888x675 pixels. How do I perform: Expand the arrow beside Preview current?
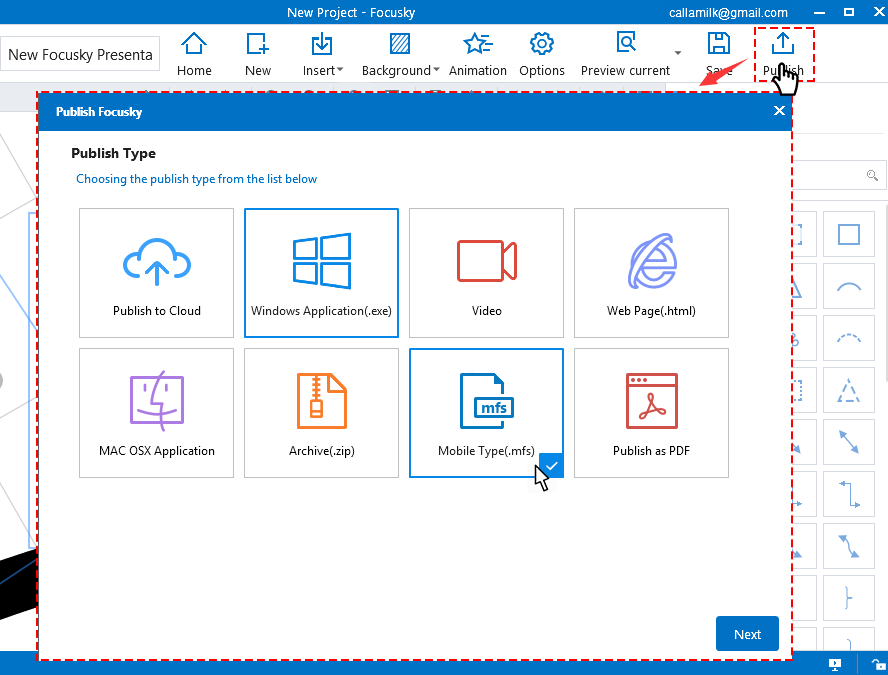[x=678, y=53]
